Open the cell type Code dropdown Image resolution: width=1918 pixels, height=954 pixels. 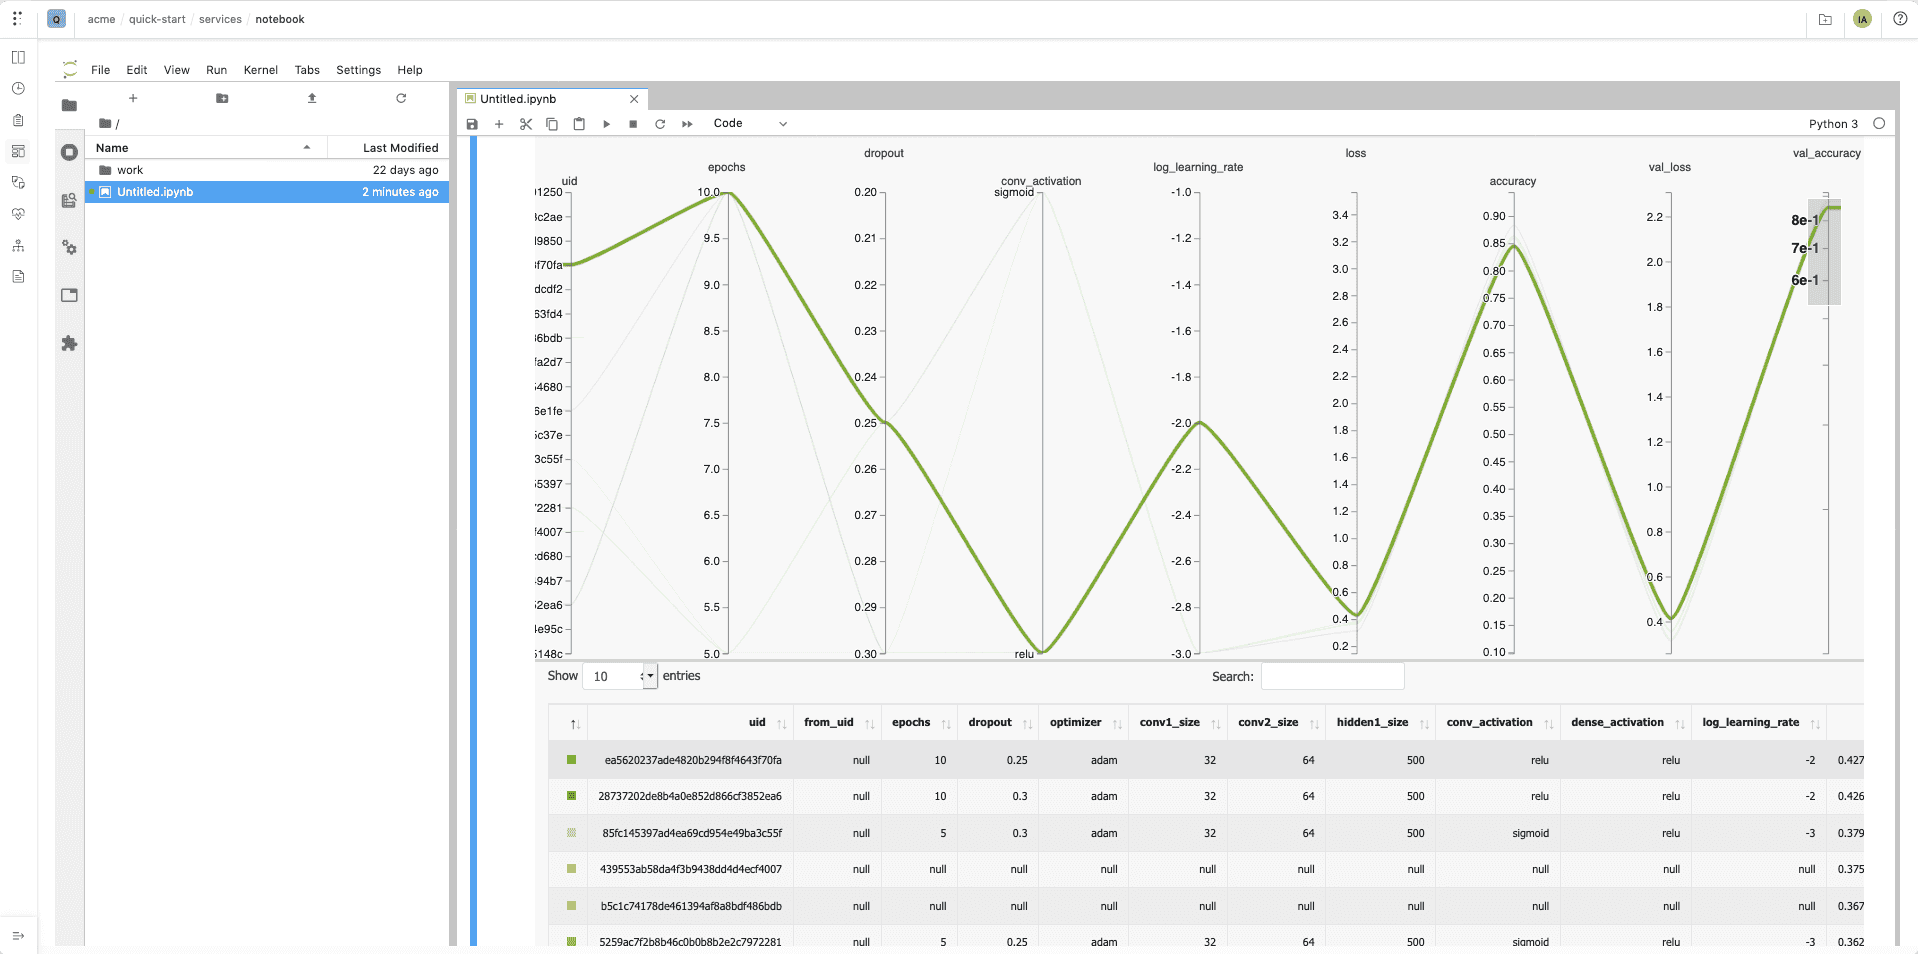750,124
